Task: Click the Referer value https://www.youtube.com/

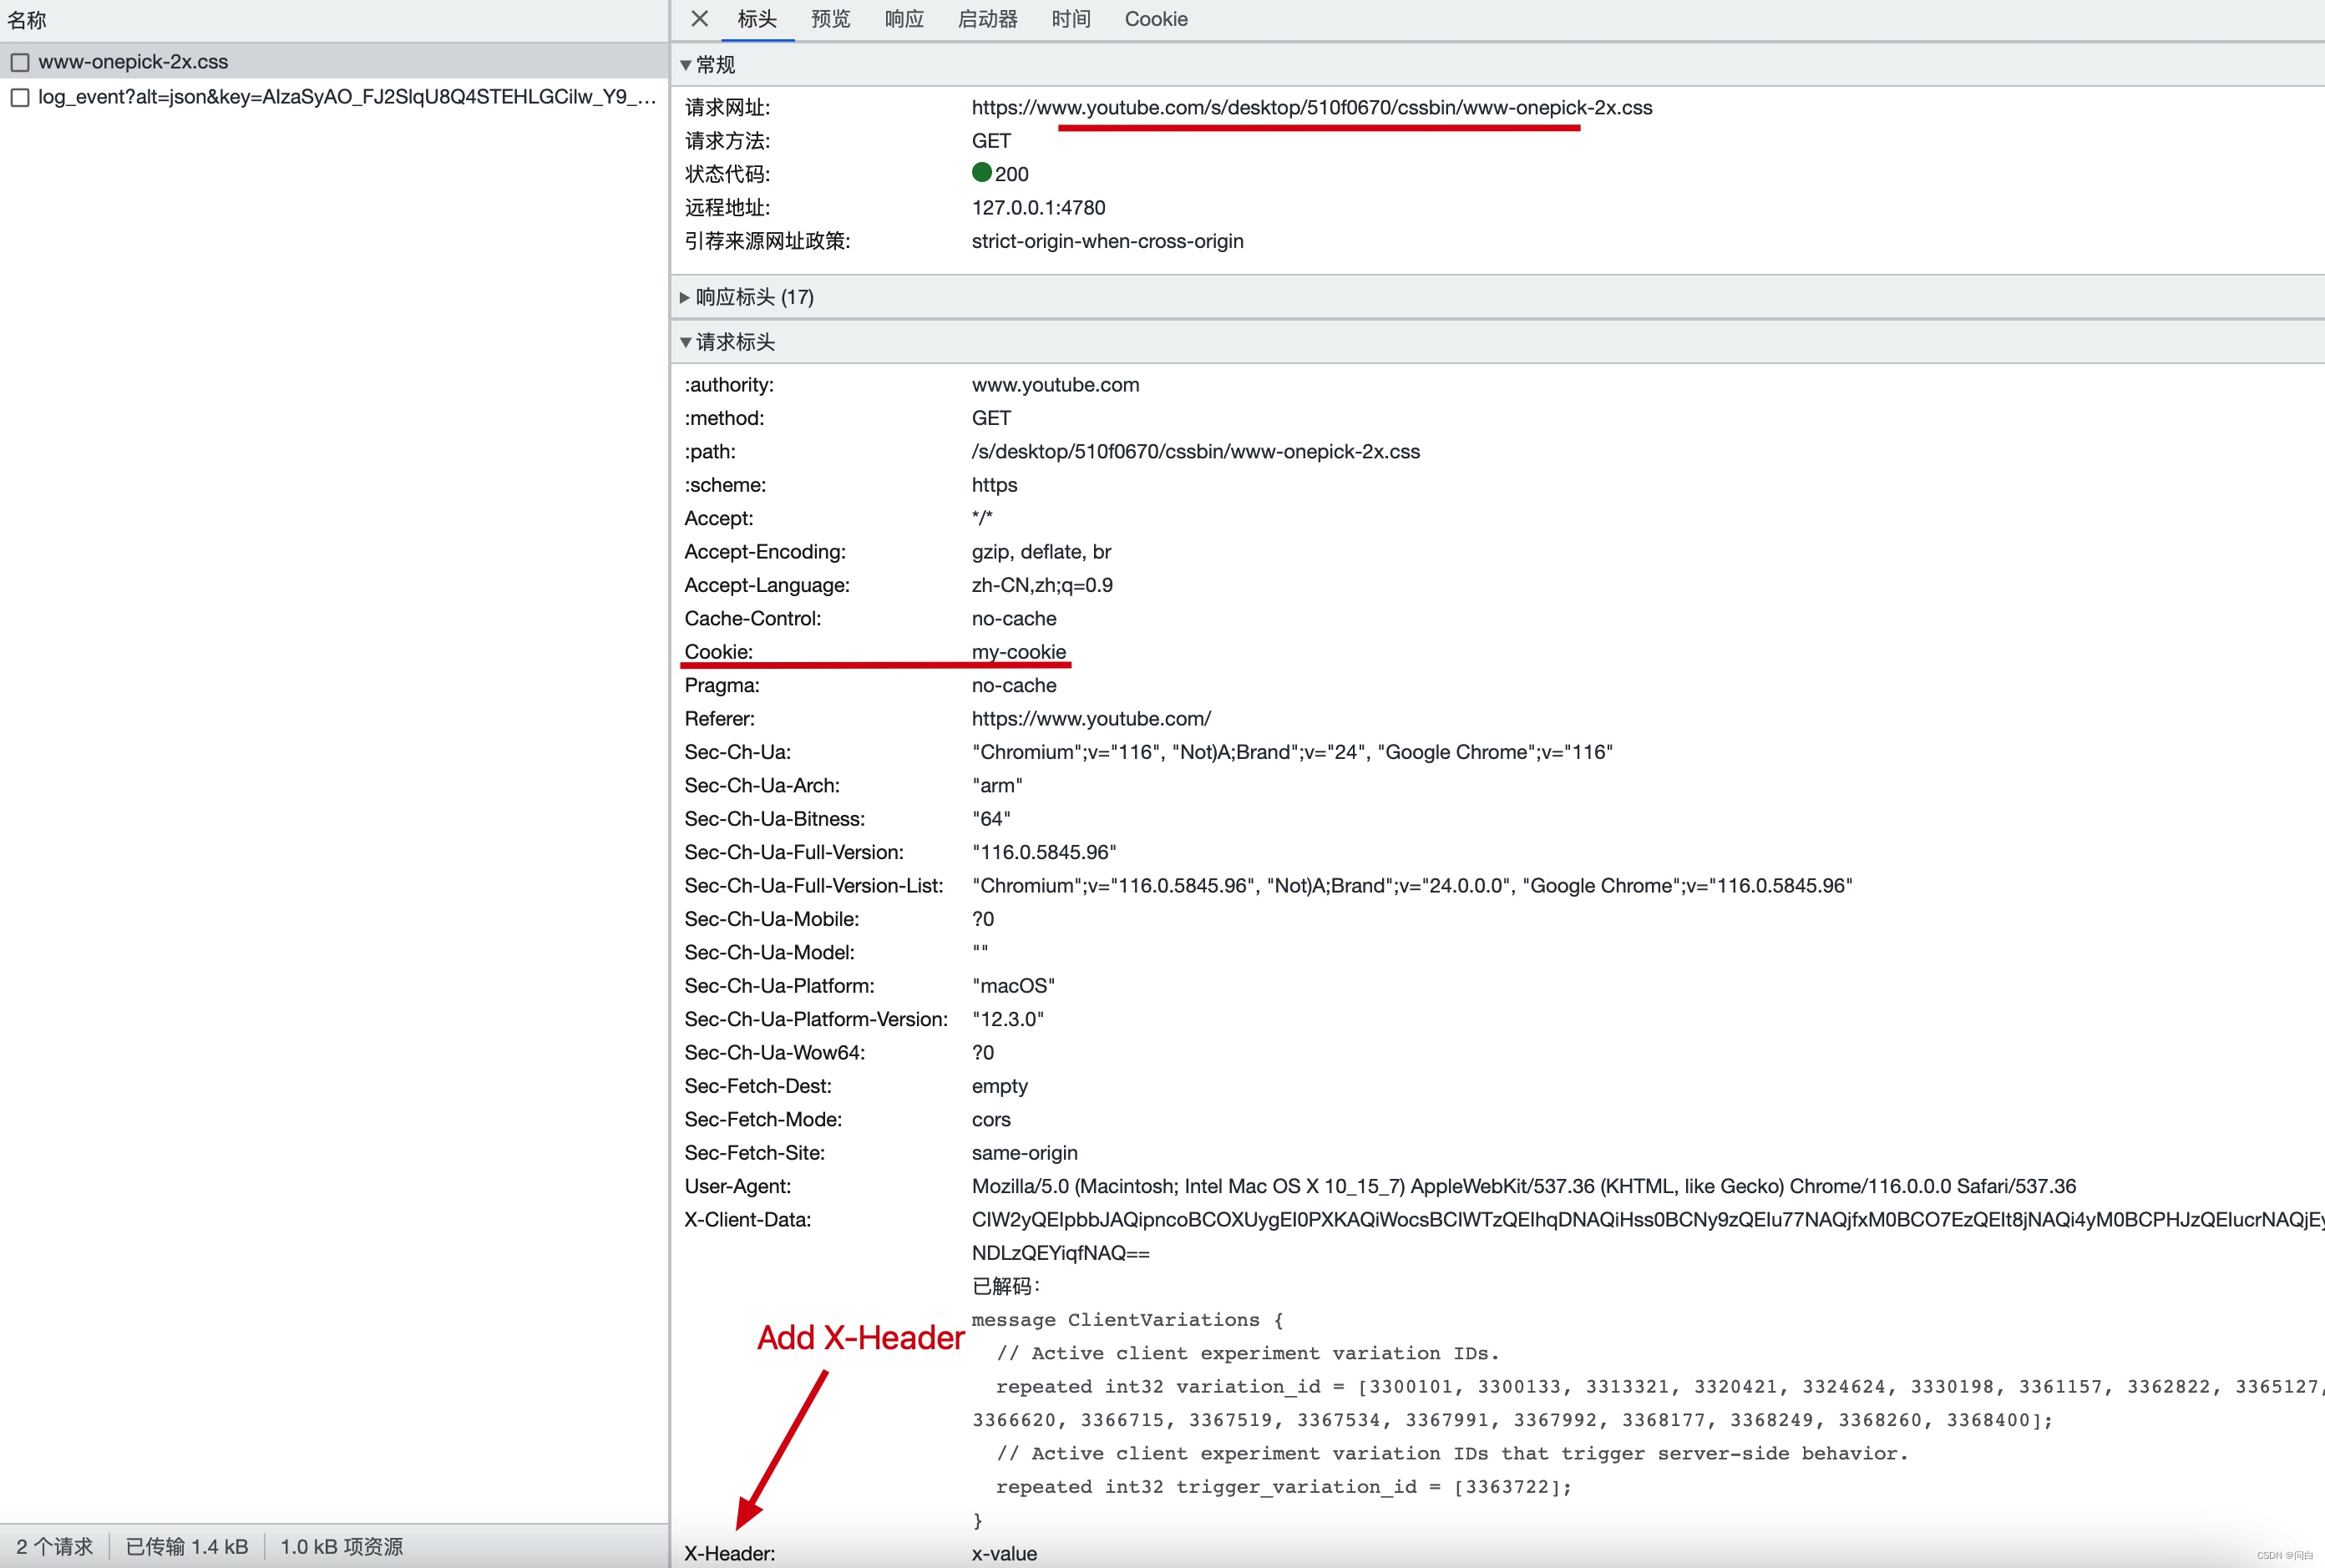Action: [1091, 718]
